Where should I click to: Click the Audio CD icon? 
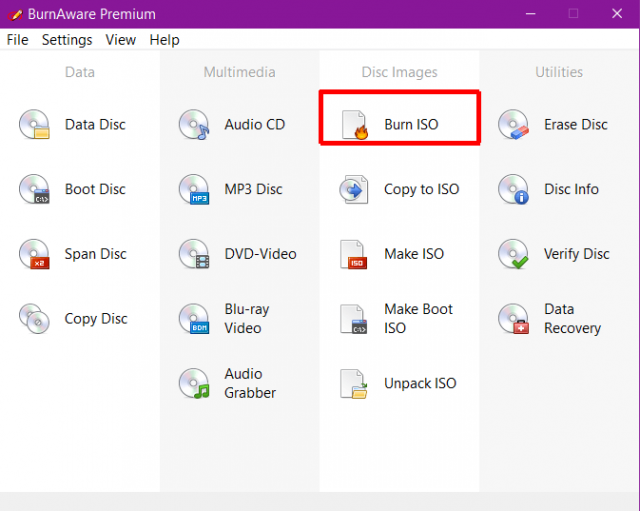click(194, 124)
